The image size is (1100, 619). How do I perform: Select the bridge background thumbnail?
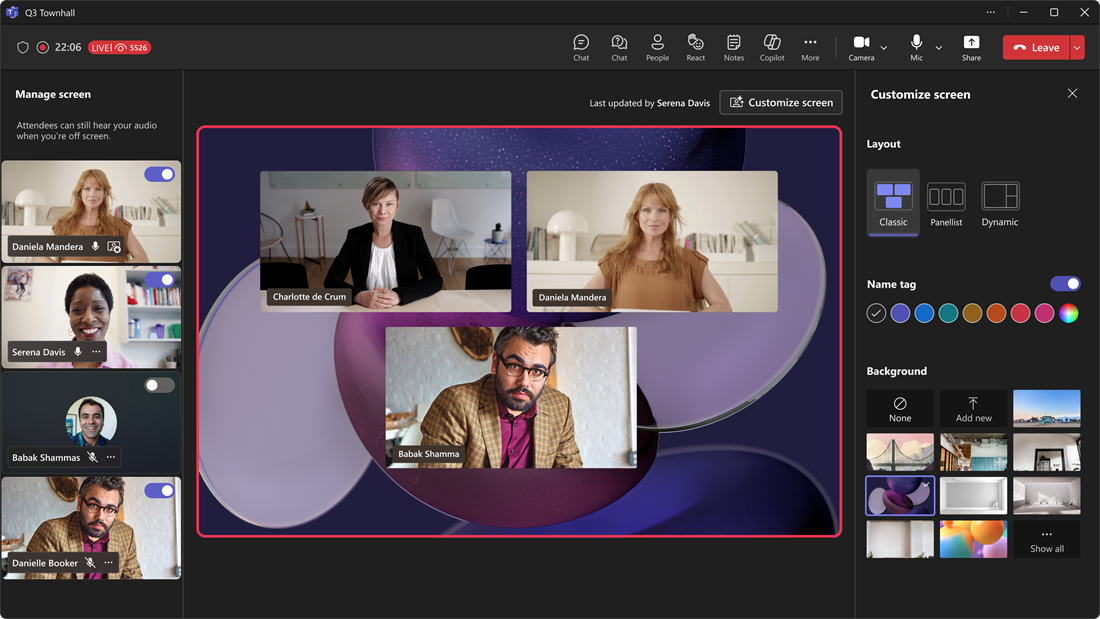900,452
